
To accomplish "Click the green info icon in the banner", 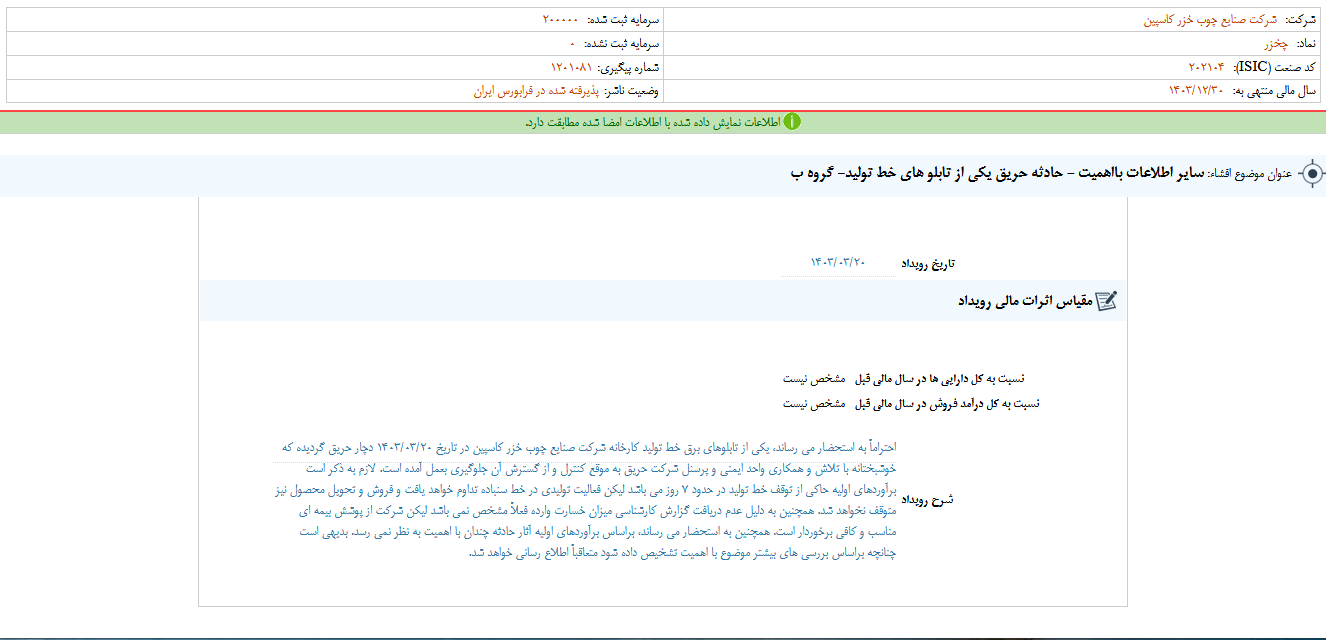I will (791, 122).
